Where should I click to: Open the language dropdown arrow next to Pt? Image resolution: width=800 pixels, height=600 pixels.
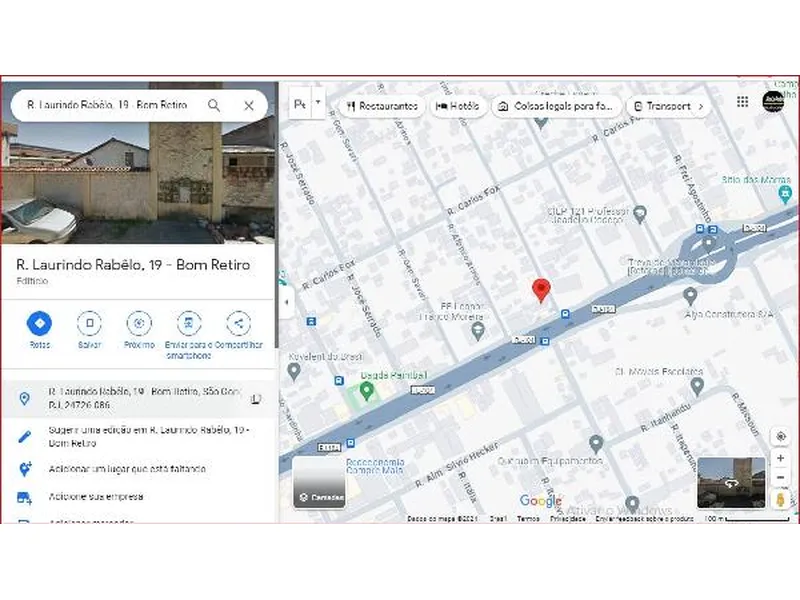(318, 103)
